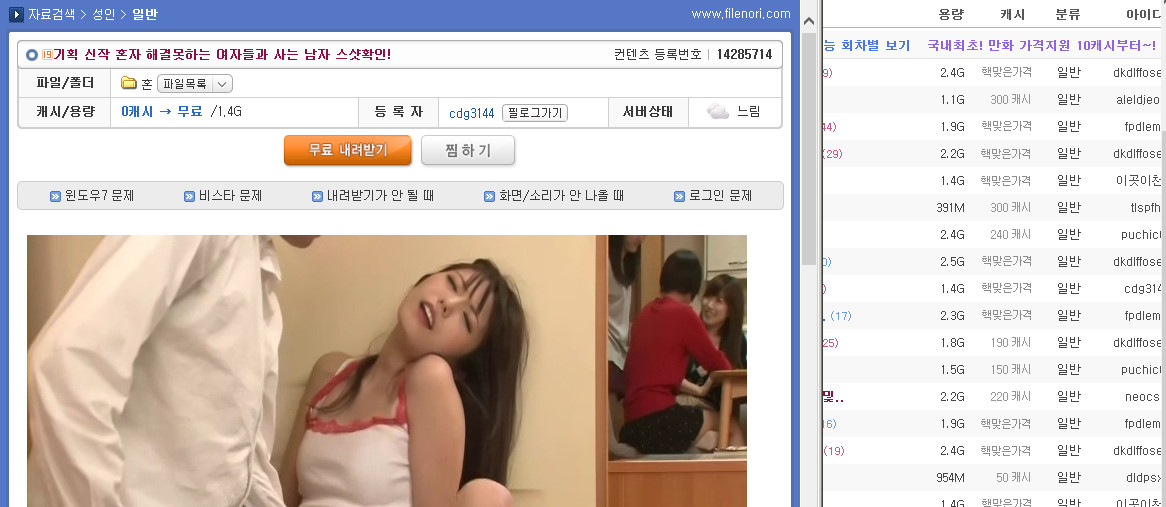Click the 찜하기 button

coord(468,150)
